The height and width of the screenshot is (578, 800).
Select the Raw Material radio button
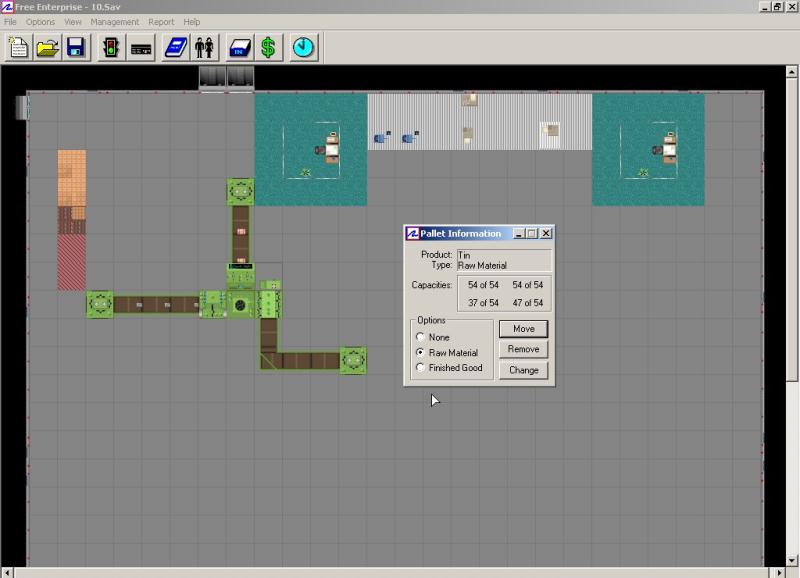click(420, 353)
